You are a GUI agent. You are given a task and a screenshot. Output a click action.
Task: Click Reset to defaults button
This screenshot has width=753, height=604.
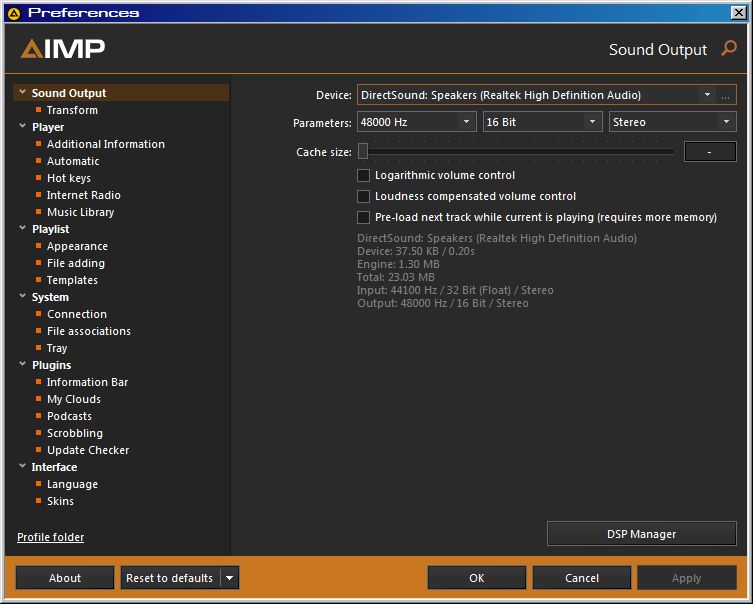(x=170, y=578)
